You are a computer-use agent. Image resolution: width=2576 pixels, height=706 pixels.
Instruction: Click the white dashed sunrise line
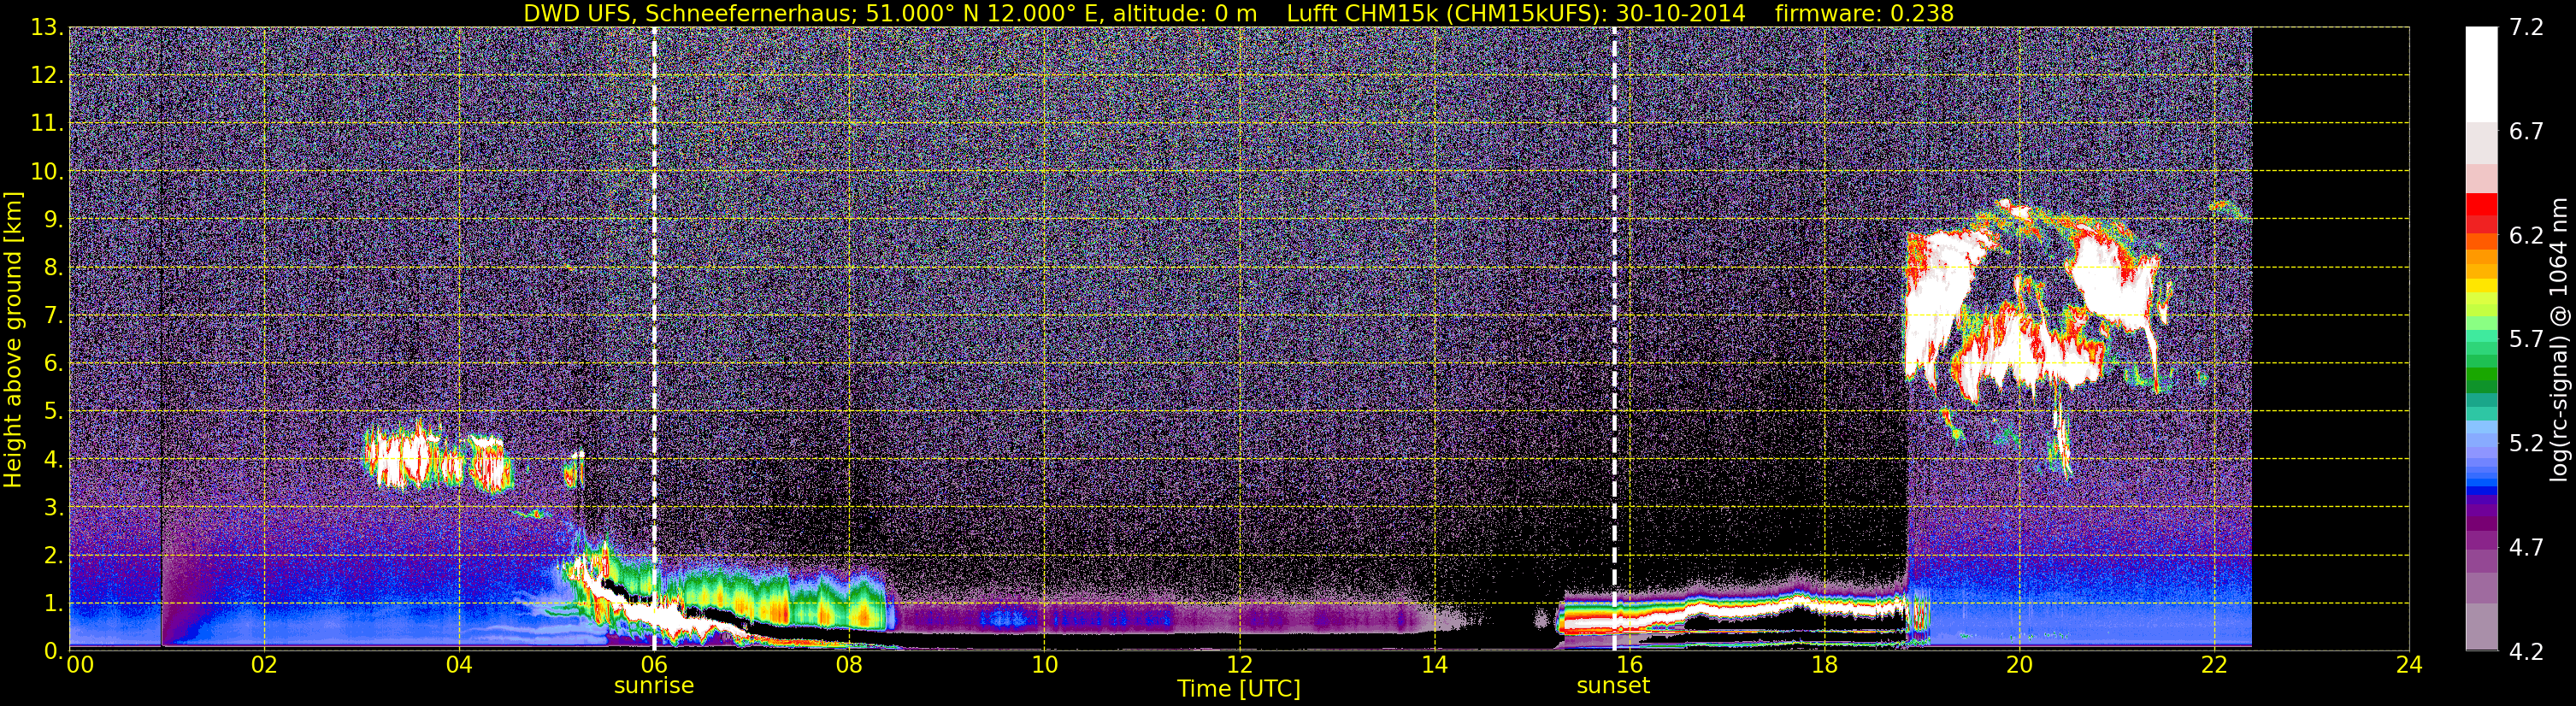pos(654,339)
